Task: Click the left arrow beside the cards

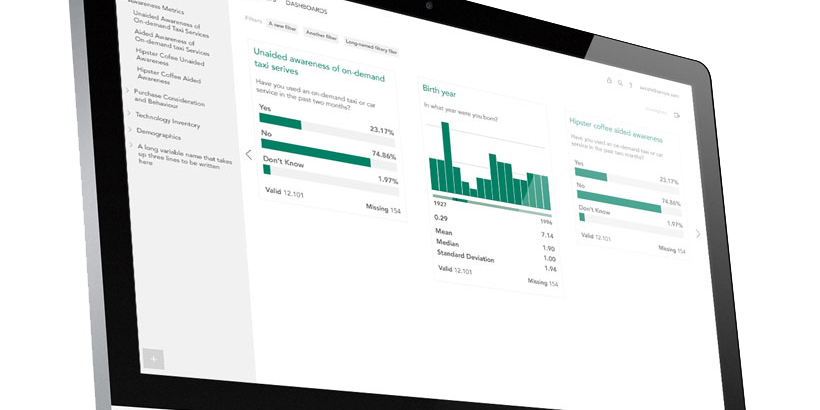Action: click(x=249, y=154)
